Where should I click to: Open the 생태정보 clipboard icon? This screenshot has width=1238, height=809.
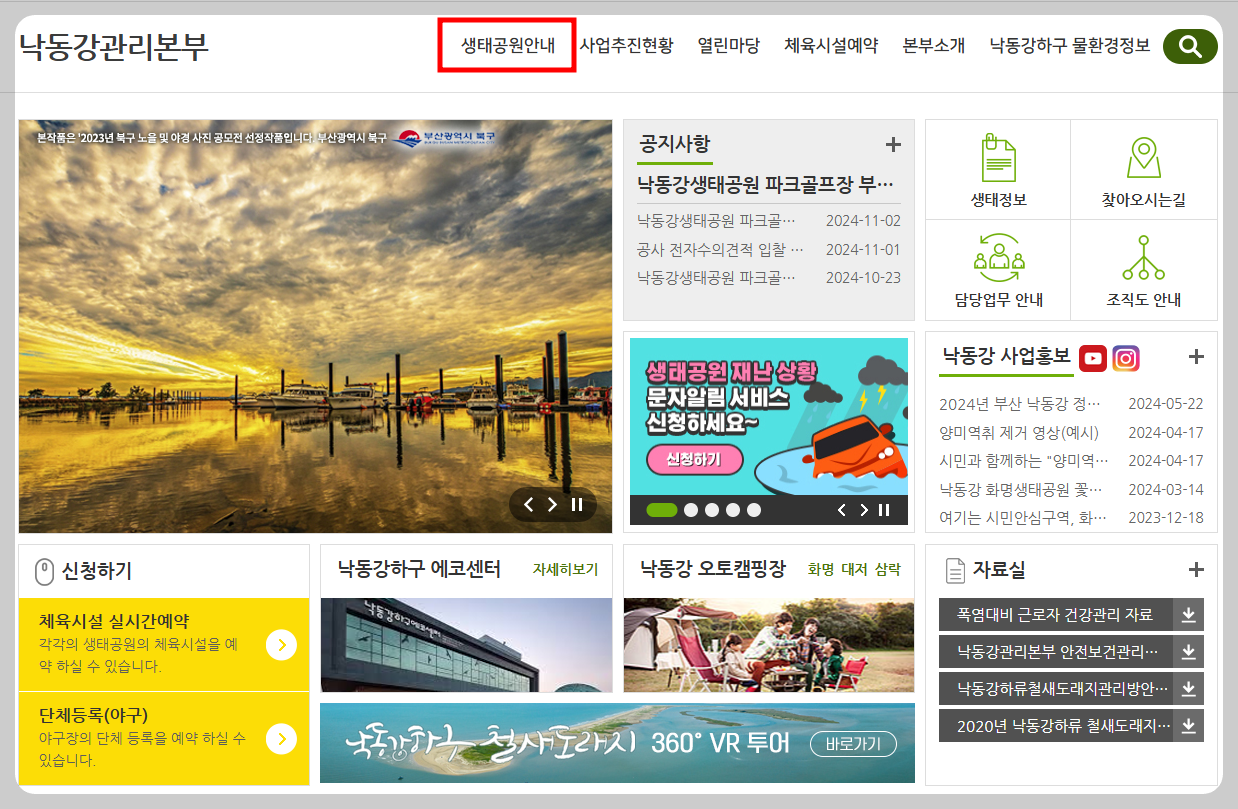point(998,157)
